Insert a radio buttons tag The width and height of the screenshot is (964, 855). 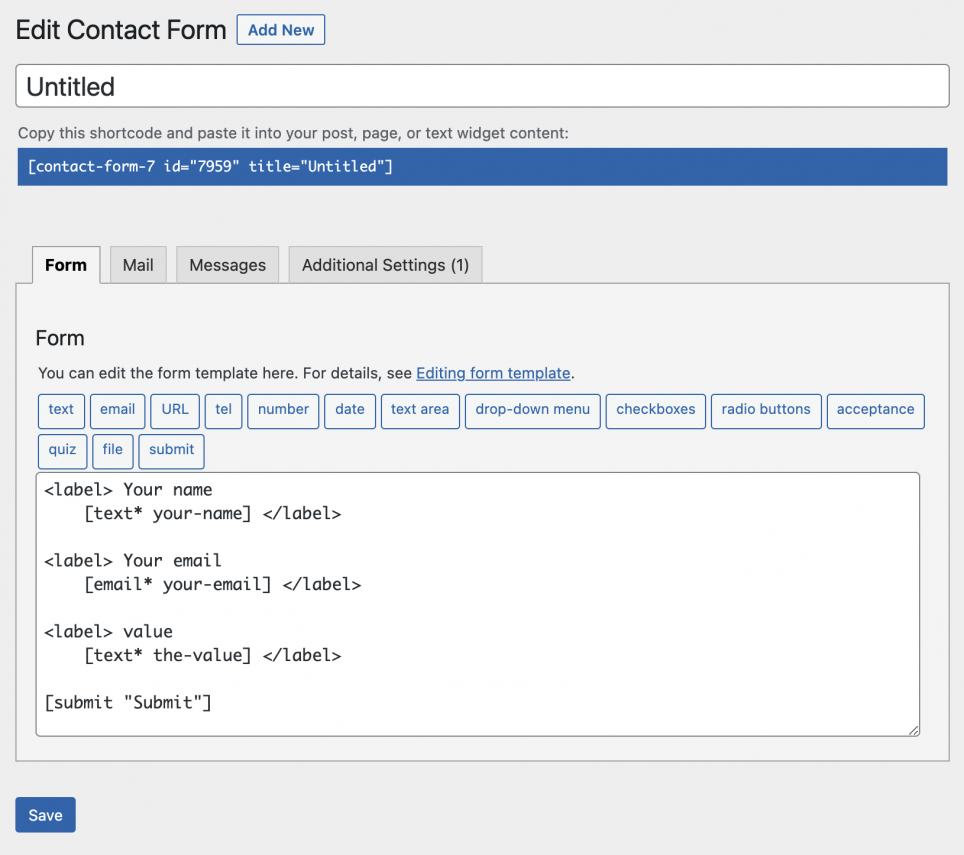coord(766,411)
